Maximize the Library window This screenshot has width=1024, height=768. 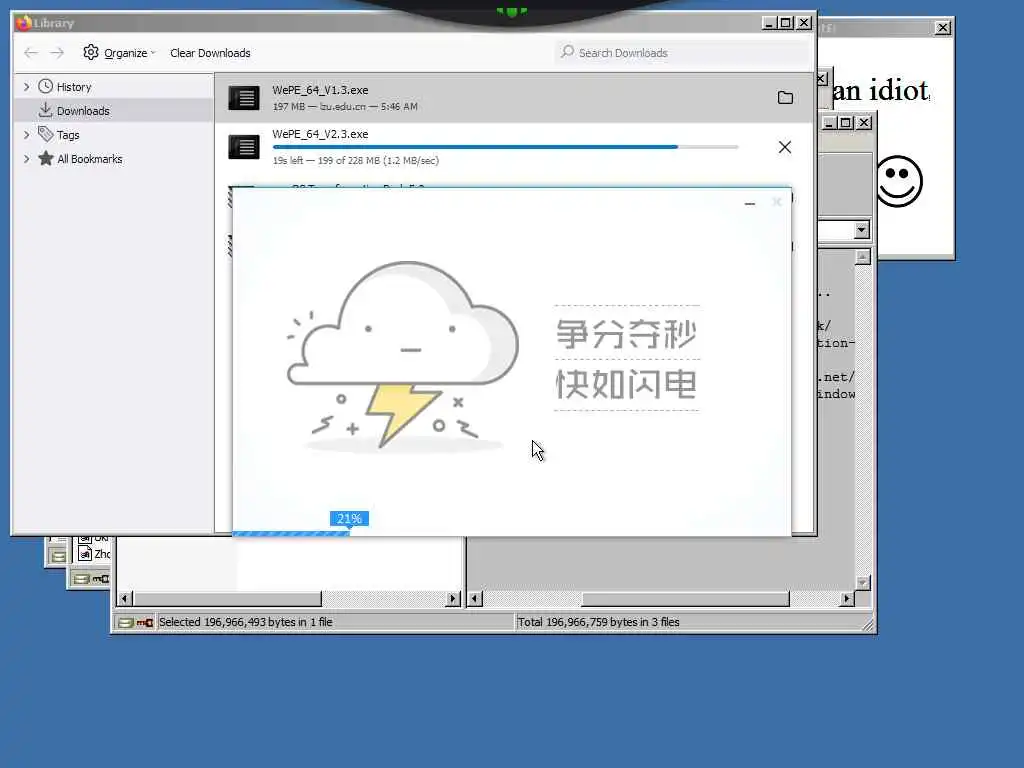(x=786, y=23)
